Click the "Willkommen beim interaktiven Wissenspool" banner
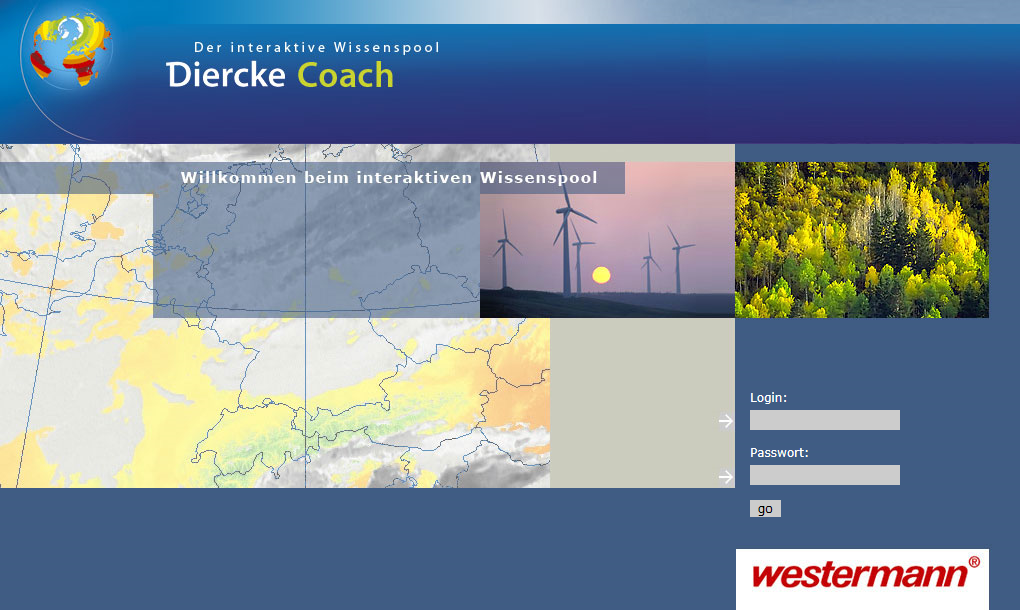This screenshot has width=1021, height=613. [x=388, y=178]
